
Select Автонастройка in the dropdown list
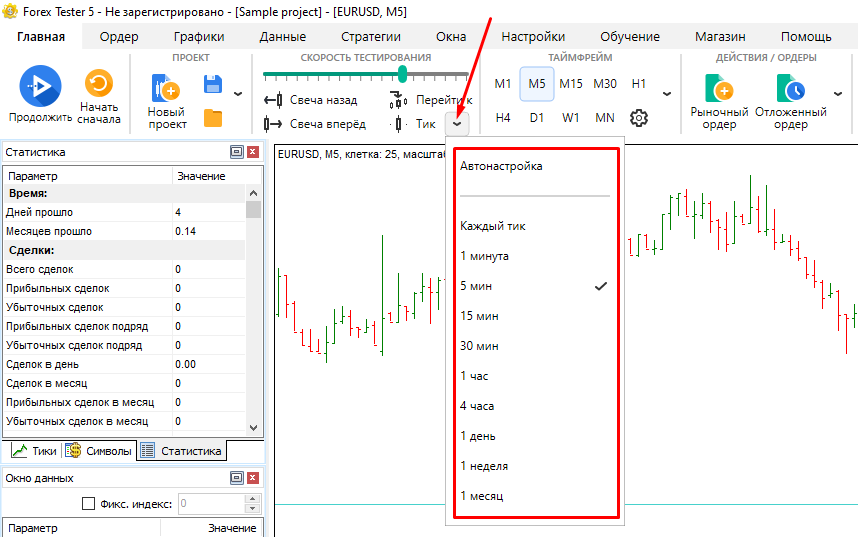(501, 166)
